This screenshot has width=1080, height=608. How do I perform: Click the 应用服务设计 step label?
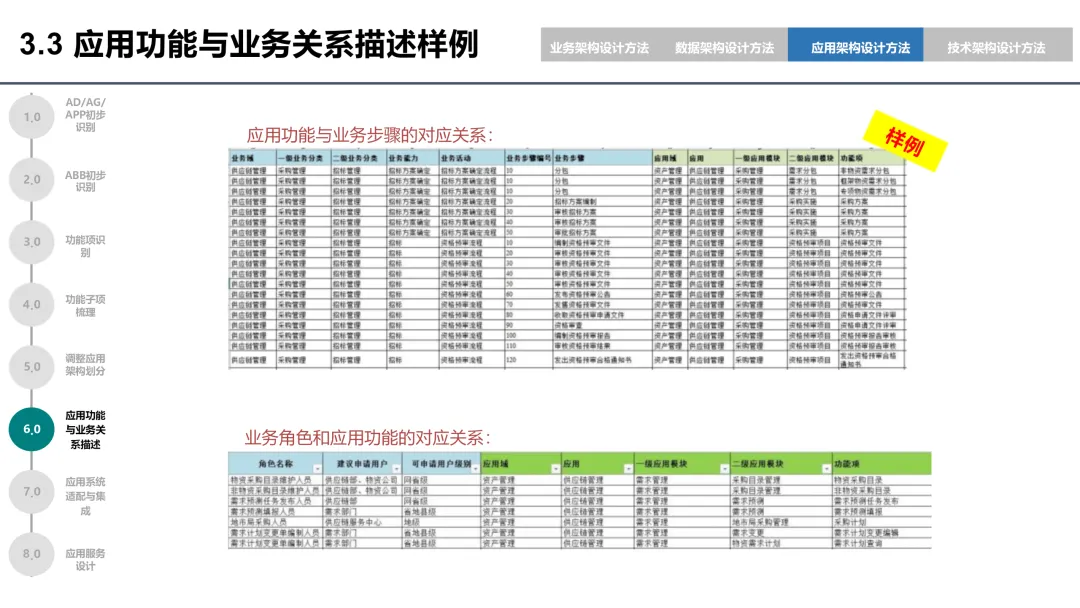tap(85, 559)
